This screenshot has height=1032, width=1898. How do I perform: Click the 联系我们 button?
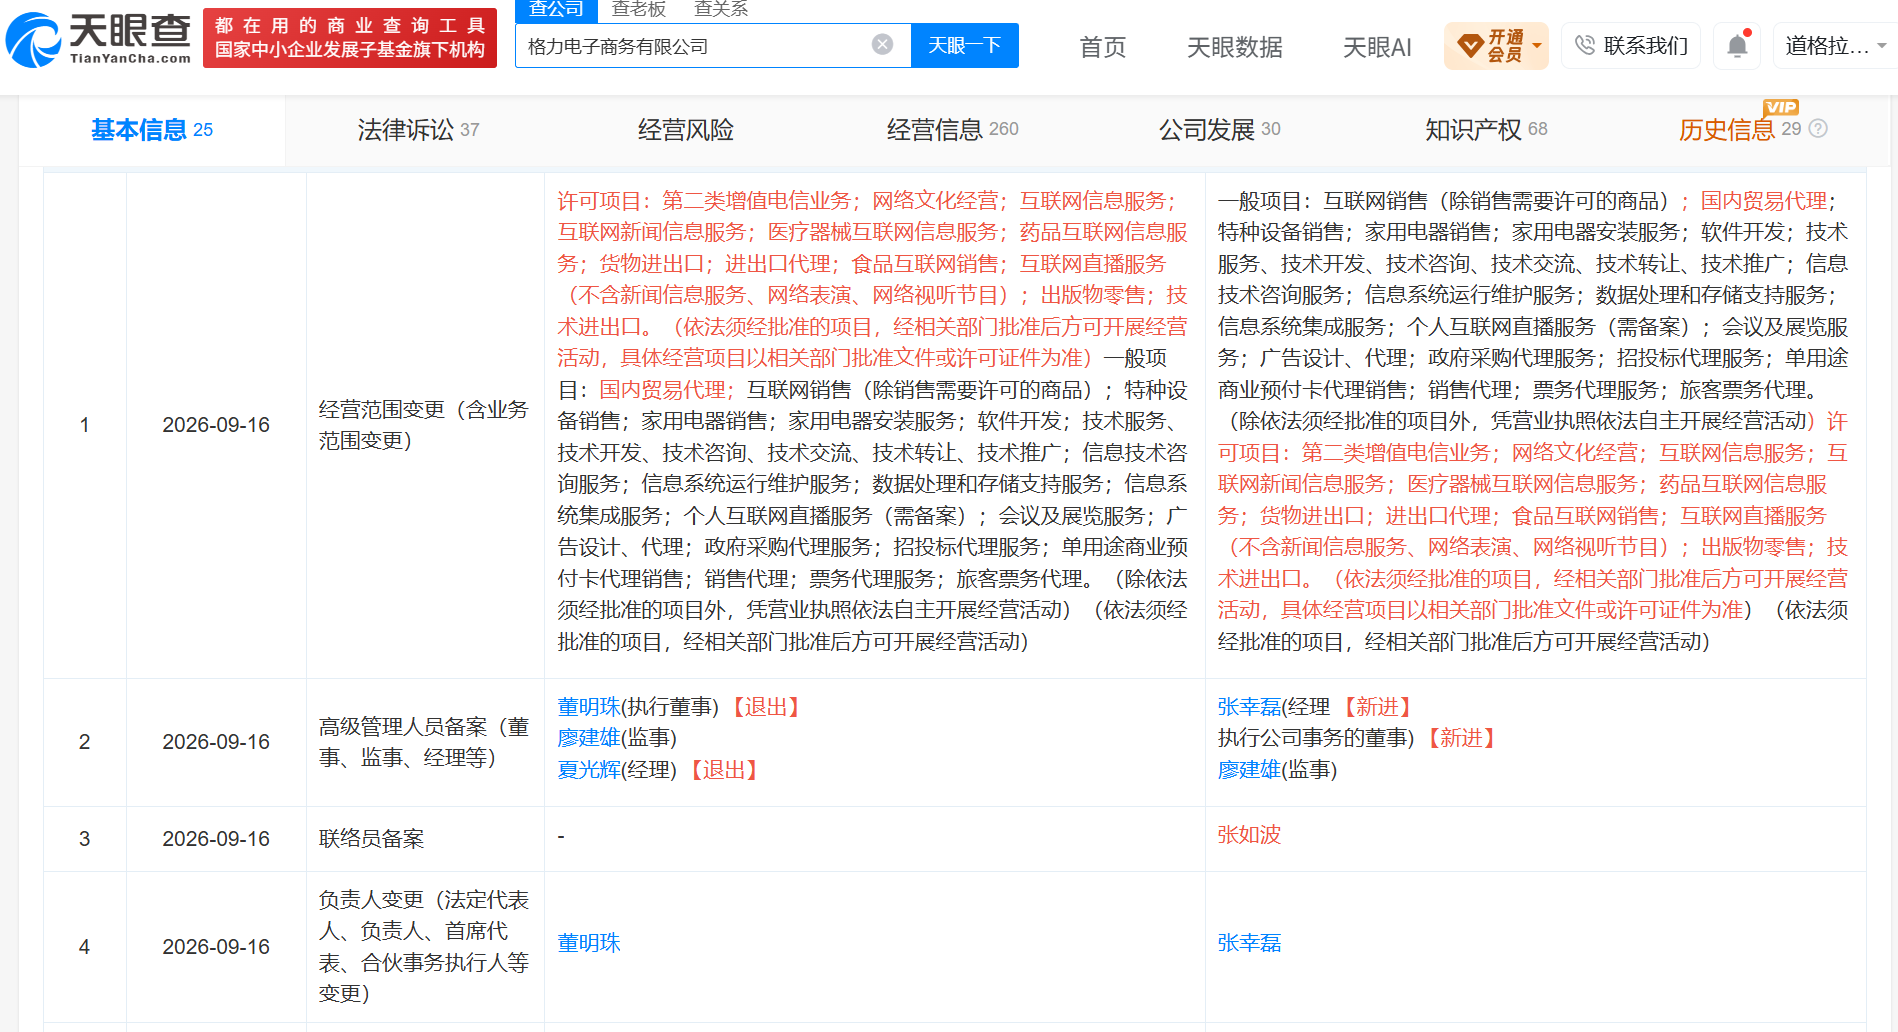point(1631,46)
